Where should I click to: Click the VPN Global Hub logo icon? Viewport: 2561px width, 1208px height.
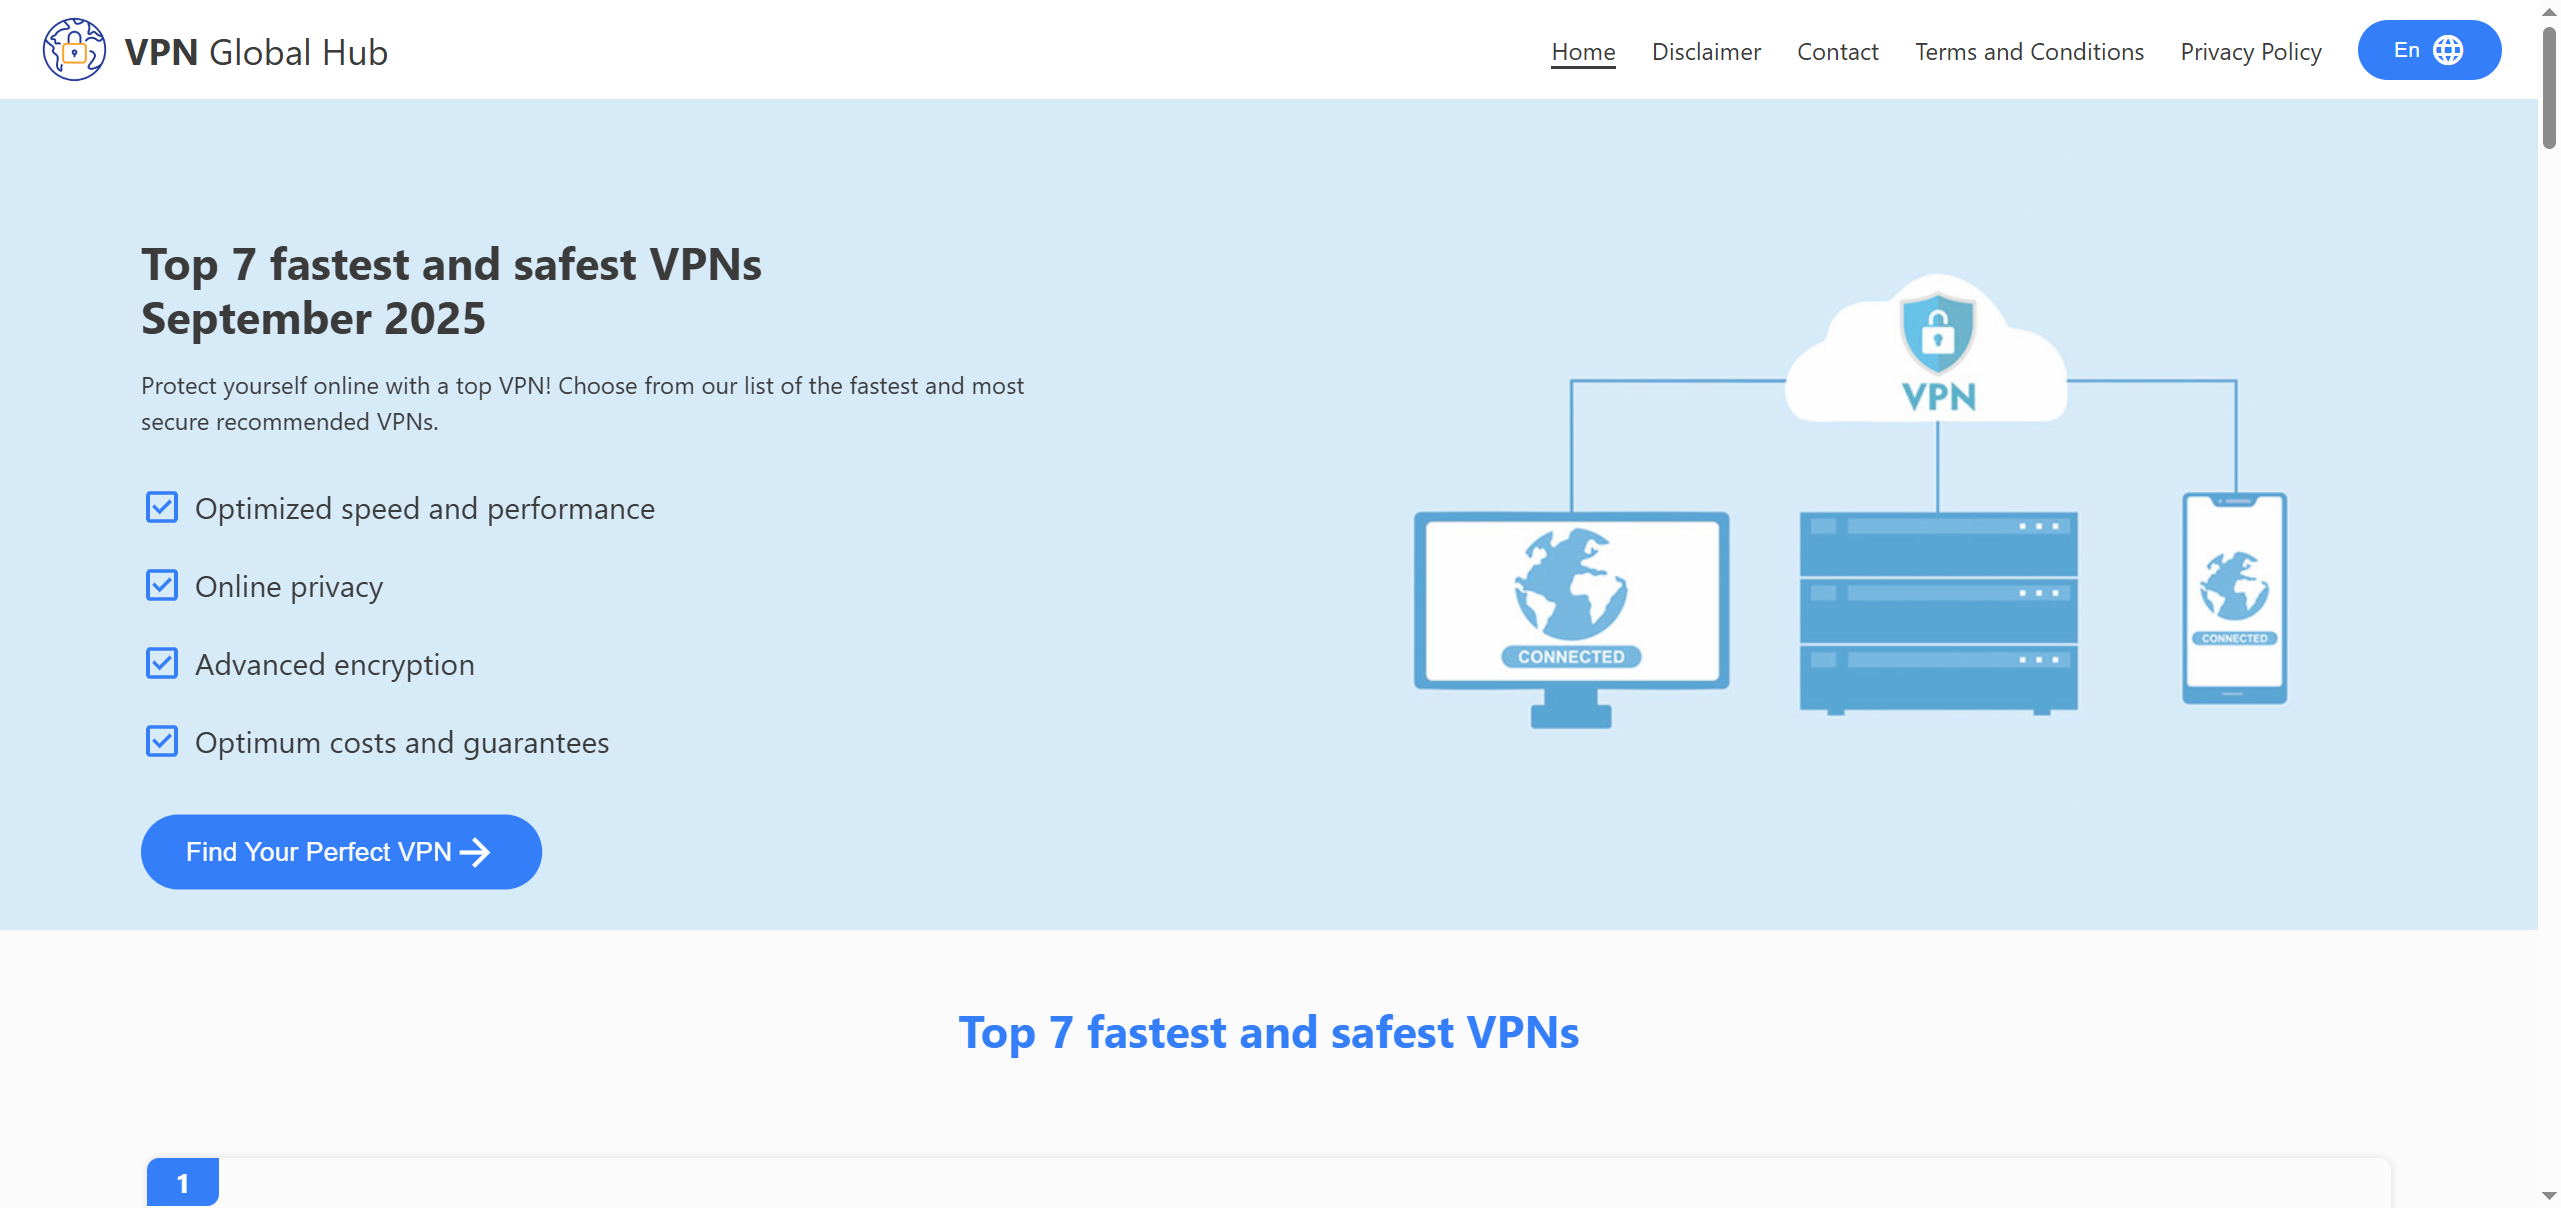tap(74, 50)
